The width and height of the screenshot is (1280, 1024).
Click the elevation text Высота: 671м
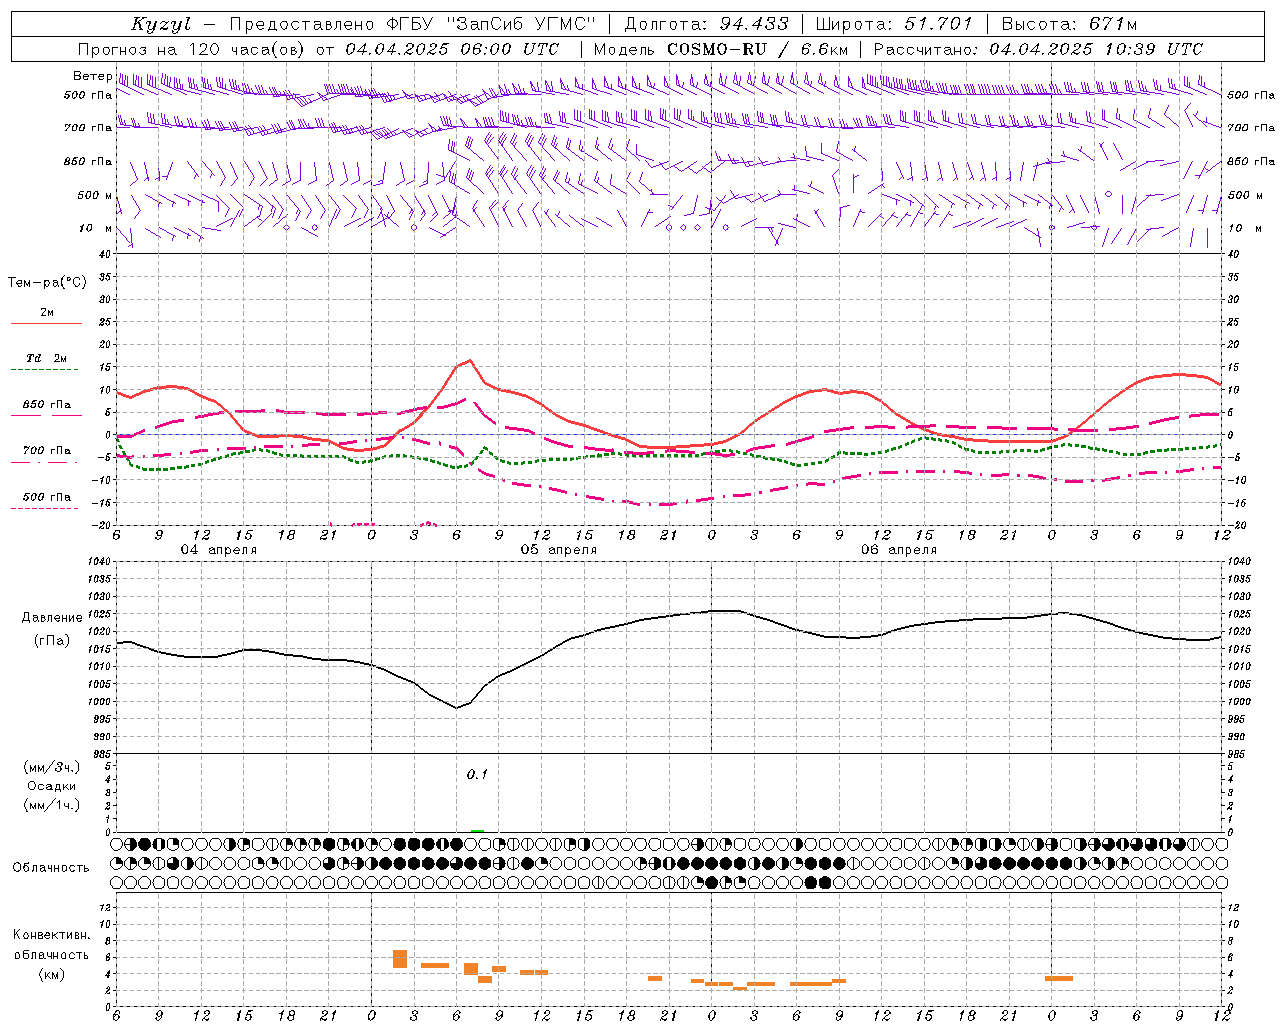pyautogui.click(x=1069, y=24)
